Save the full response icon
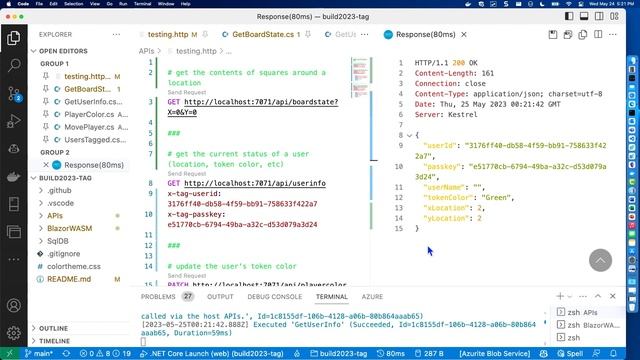The width and height of the screenshot is (640, 360). [x=553, y=35]
